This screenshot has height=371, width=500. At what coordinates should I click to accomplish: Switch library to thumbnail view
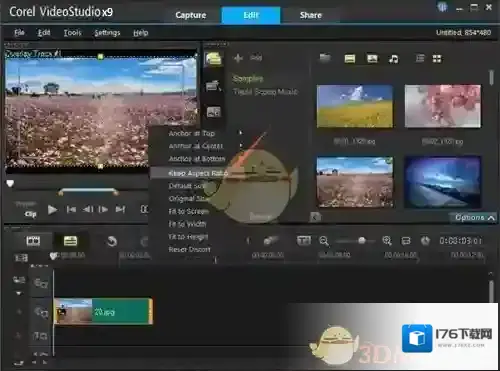(437, 59)
